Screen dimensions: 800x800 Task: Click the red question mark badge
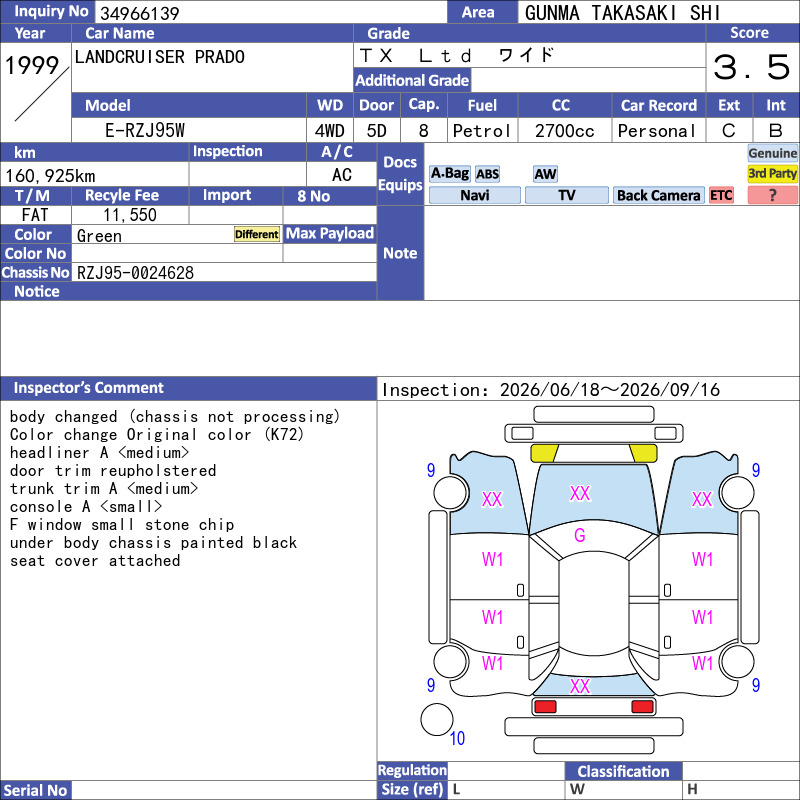pos(772,195)
